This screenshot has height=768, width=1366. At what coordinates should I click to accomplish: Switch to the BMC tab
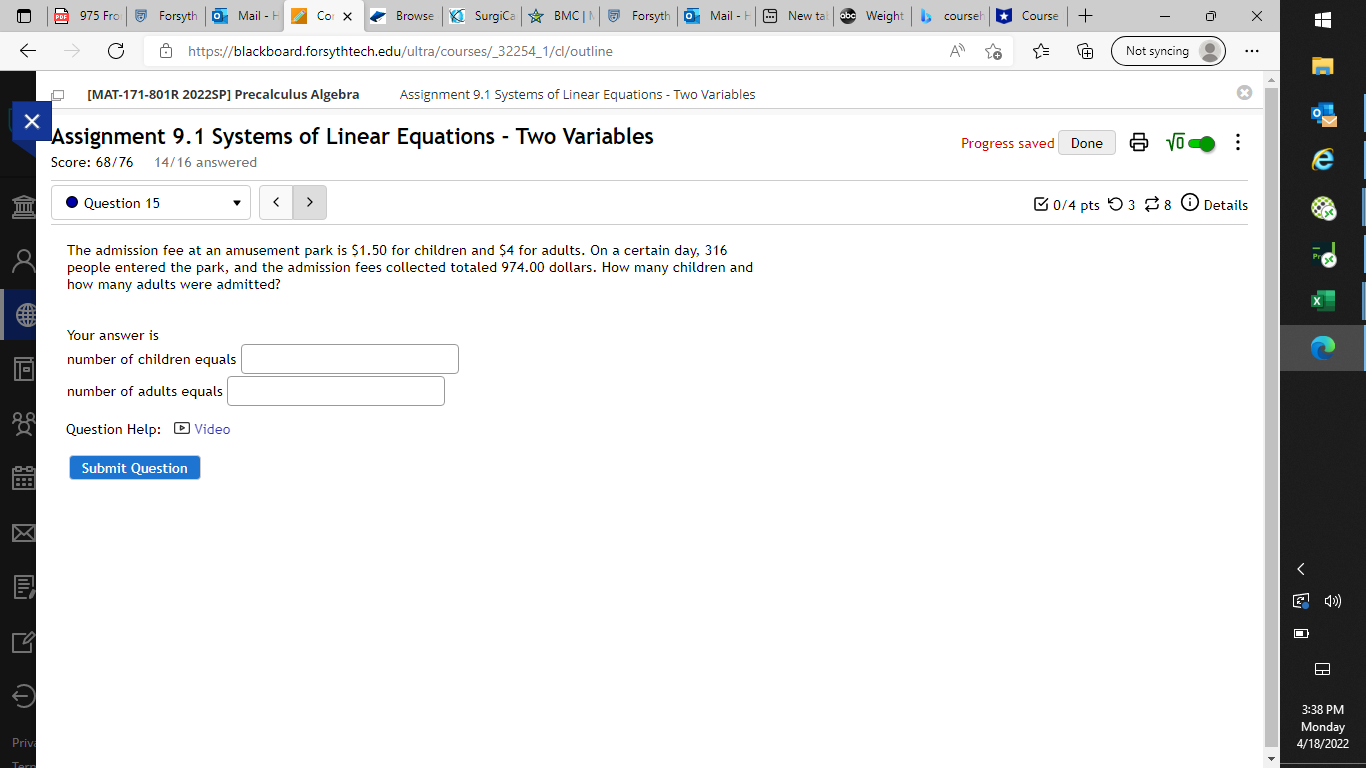click(x=559, y=16)
